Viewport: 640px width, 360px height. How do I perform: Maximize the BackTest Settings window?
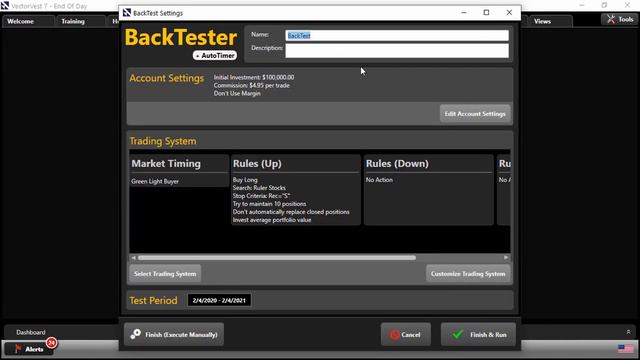[486, 13]
